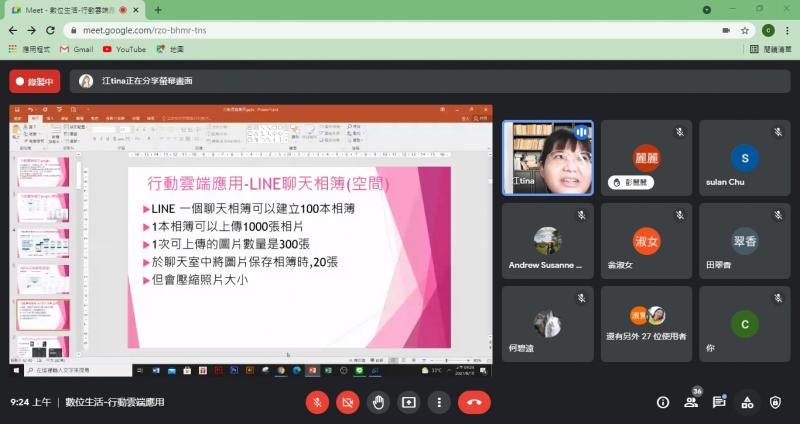Viewport: 800px width, 424px height.
Task: Open host controls shield icon
Action: 776,403
